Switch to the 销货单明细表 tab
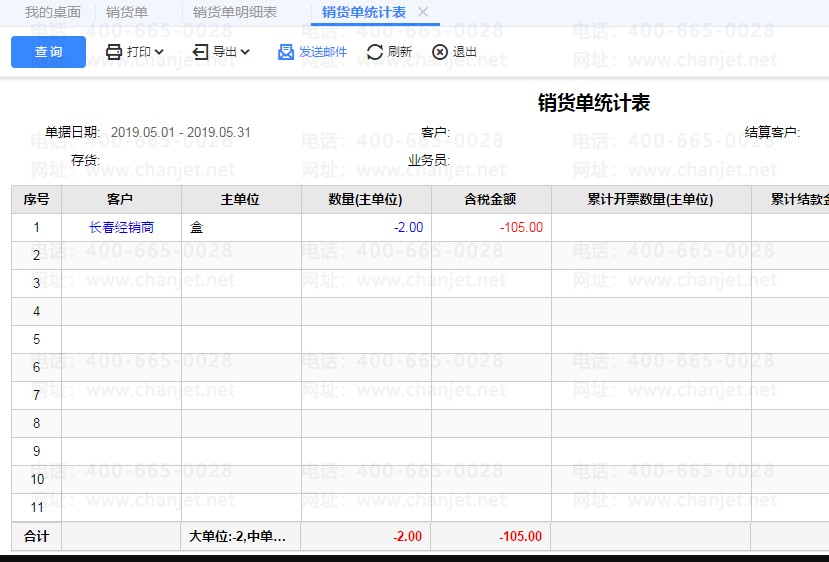 coord(235,12)
